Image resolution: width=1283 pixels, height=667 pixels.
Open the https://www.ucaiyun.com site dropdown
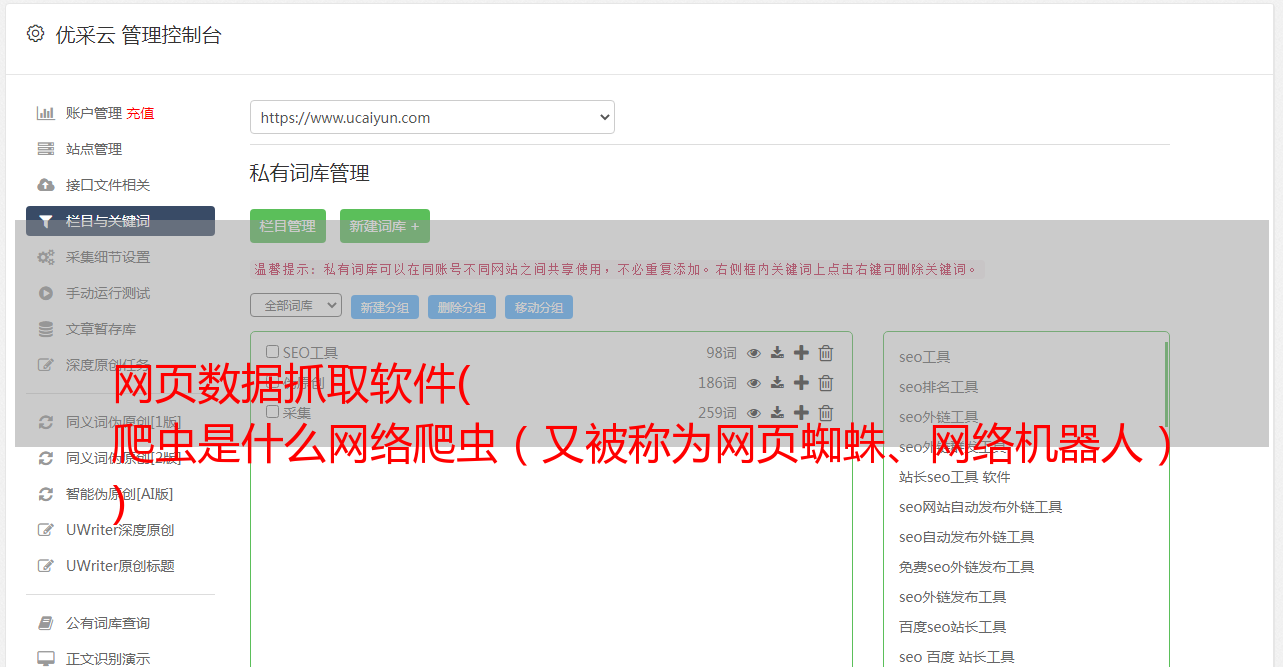pyautogui.click(x=432, y=117)
